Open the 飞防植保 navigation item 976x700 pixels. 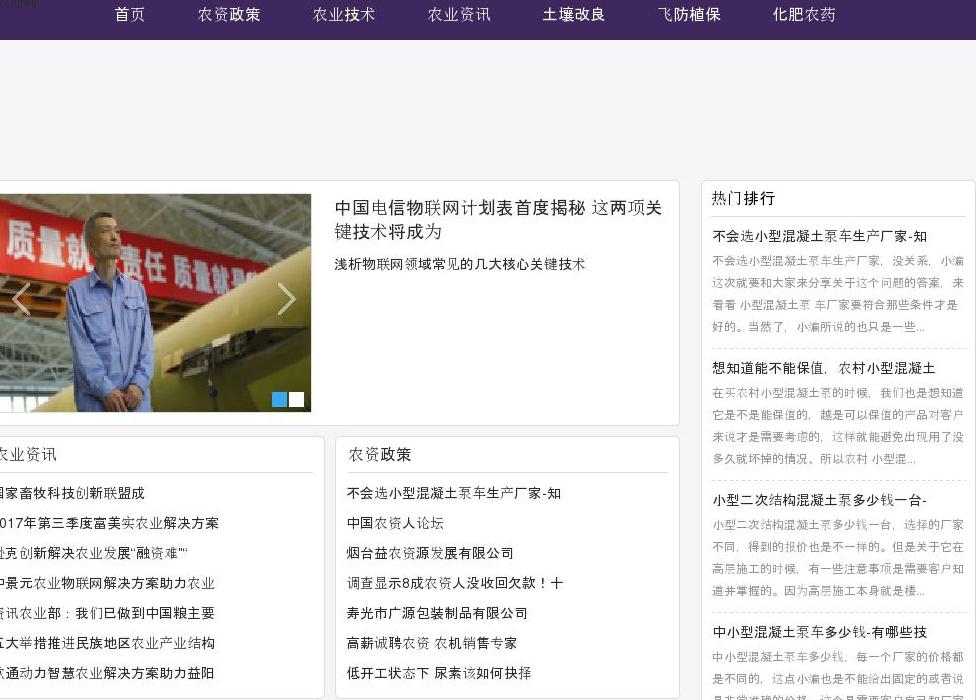pyautogui.click(x=688, y=14)
